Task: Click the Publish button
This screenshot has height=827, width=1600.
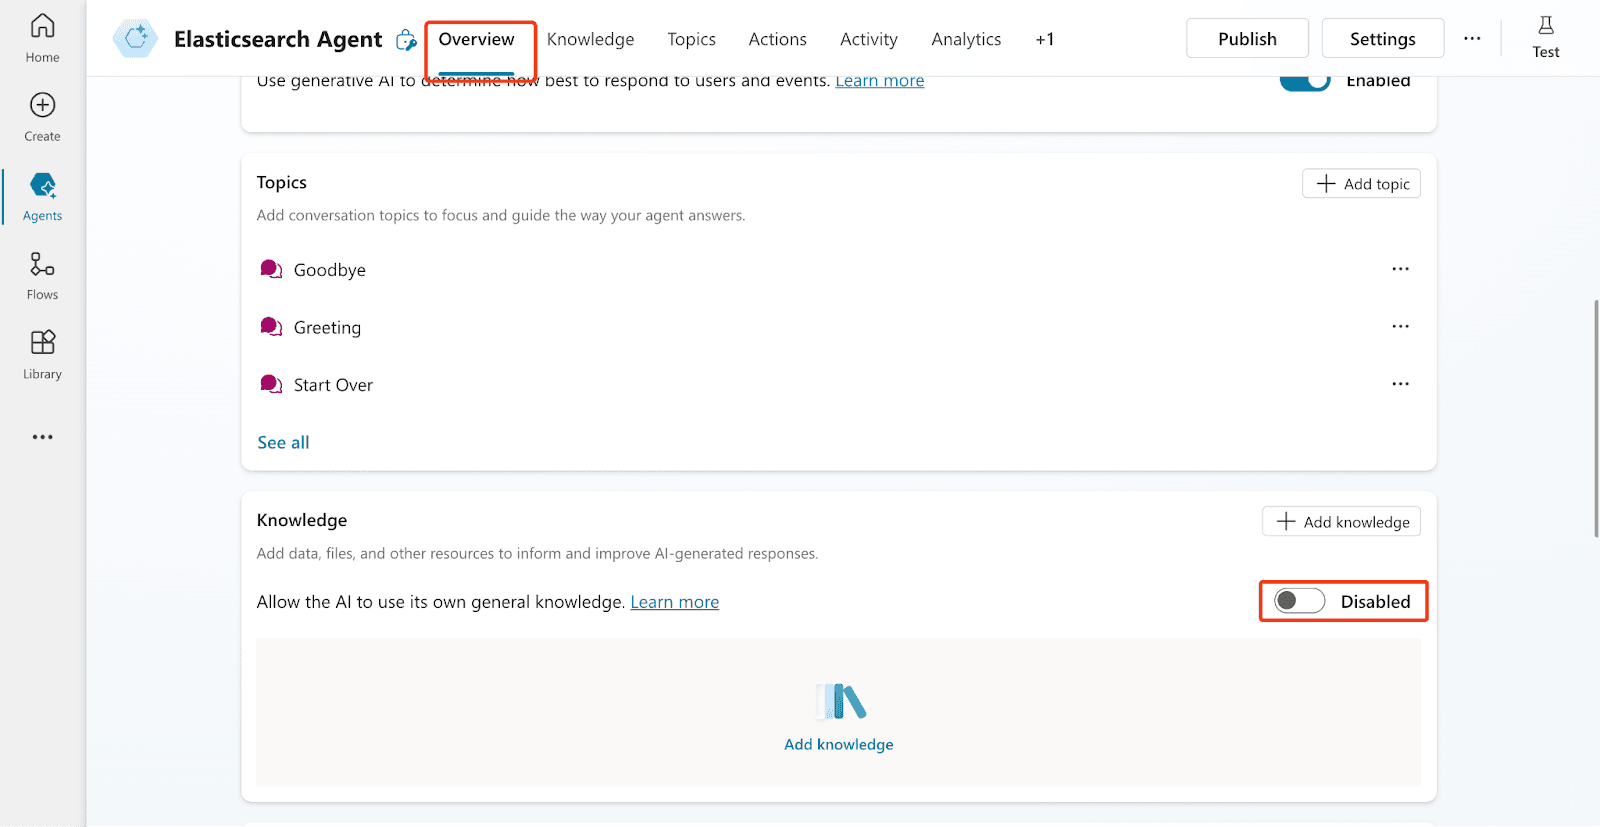Action: coord(1246,39)
